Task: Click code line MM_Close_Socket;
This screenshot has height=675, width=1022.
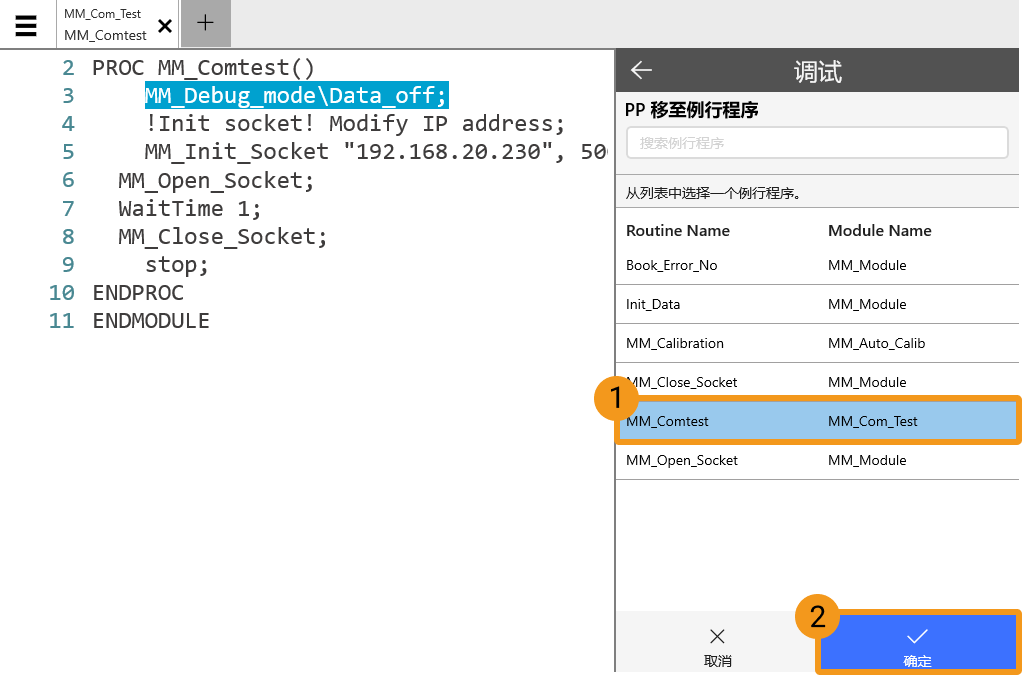Action: point(223,237)
